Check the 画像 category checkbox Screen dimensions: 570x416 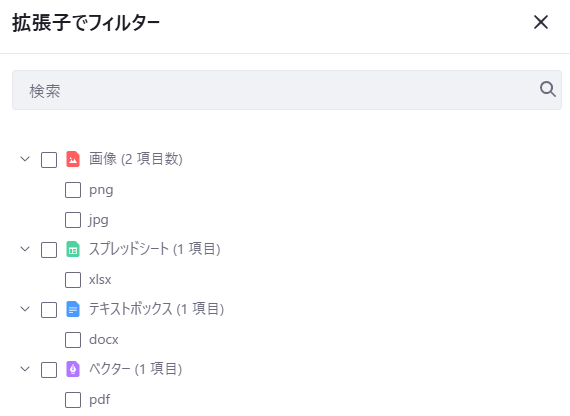pyautogui.click(x=49, y=160)
